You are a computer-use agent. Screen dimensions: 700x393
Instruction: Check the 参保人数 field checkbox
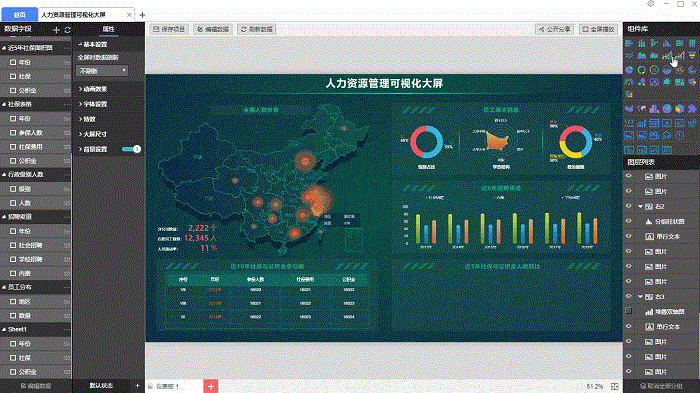[13, 133]
